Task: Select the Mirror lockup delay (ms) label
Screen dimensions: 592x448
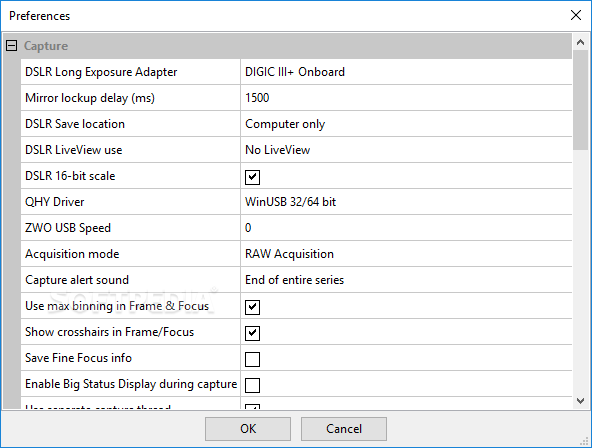Action: click(x=90, y=98)
